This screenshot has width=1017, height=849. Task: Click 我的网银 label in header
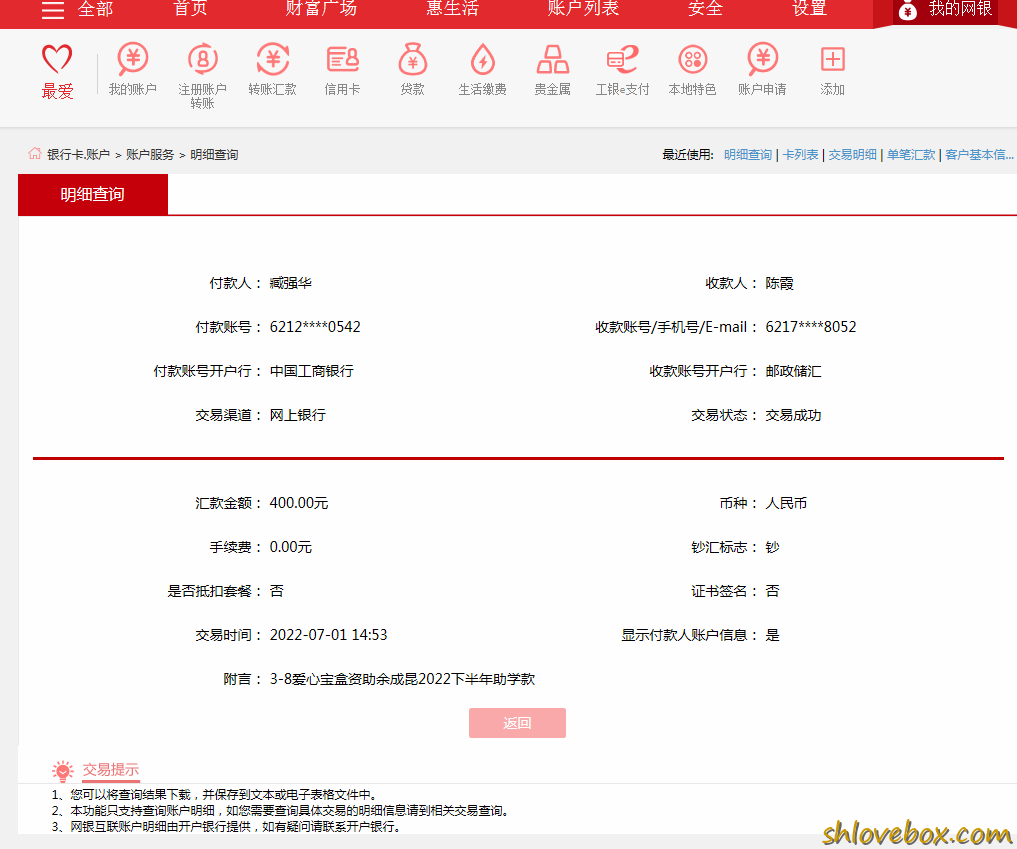(961, 9)
